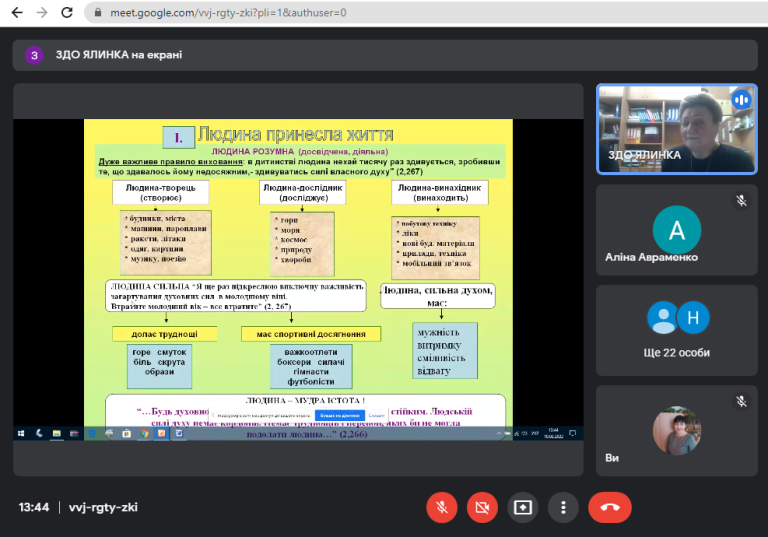Click the Present now screen share button
Screen dimensions: 768x537
point(523,507)
